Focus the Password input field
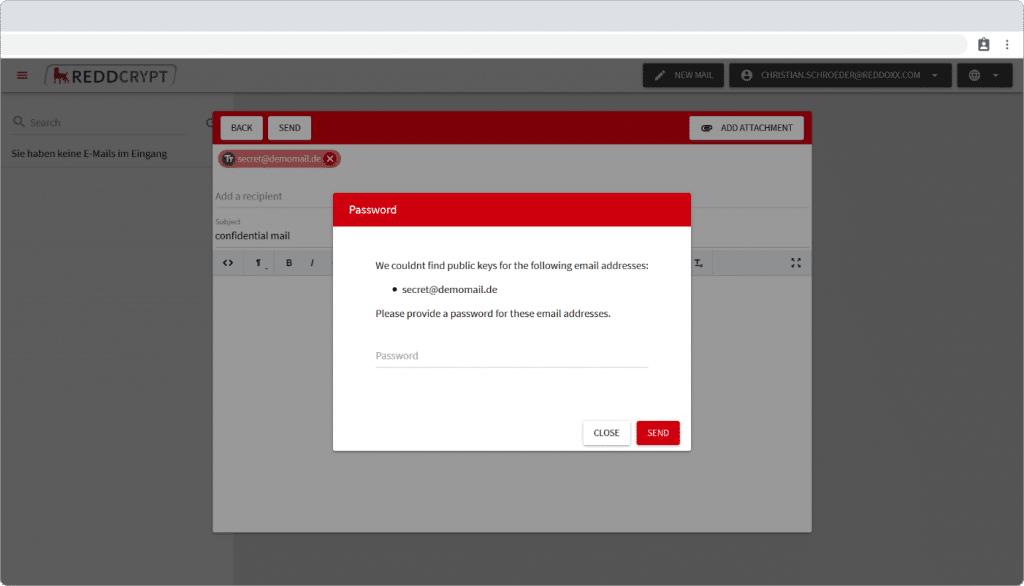Viewport: 1024px width, 586px height. pos(511,356)
